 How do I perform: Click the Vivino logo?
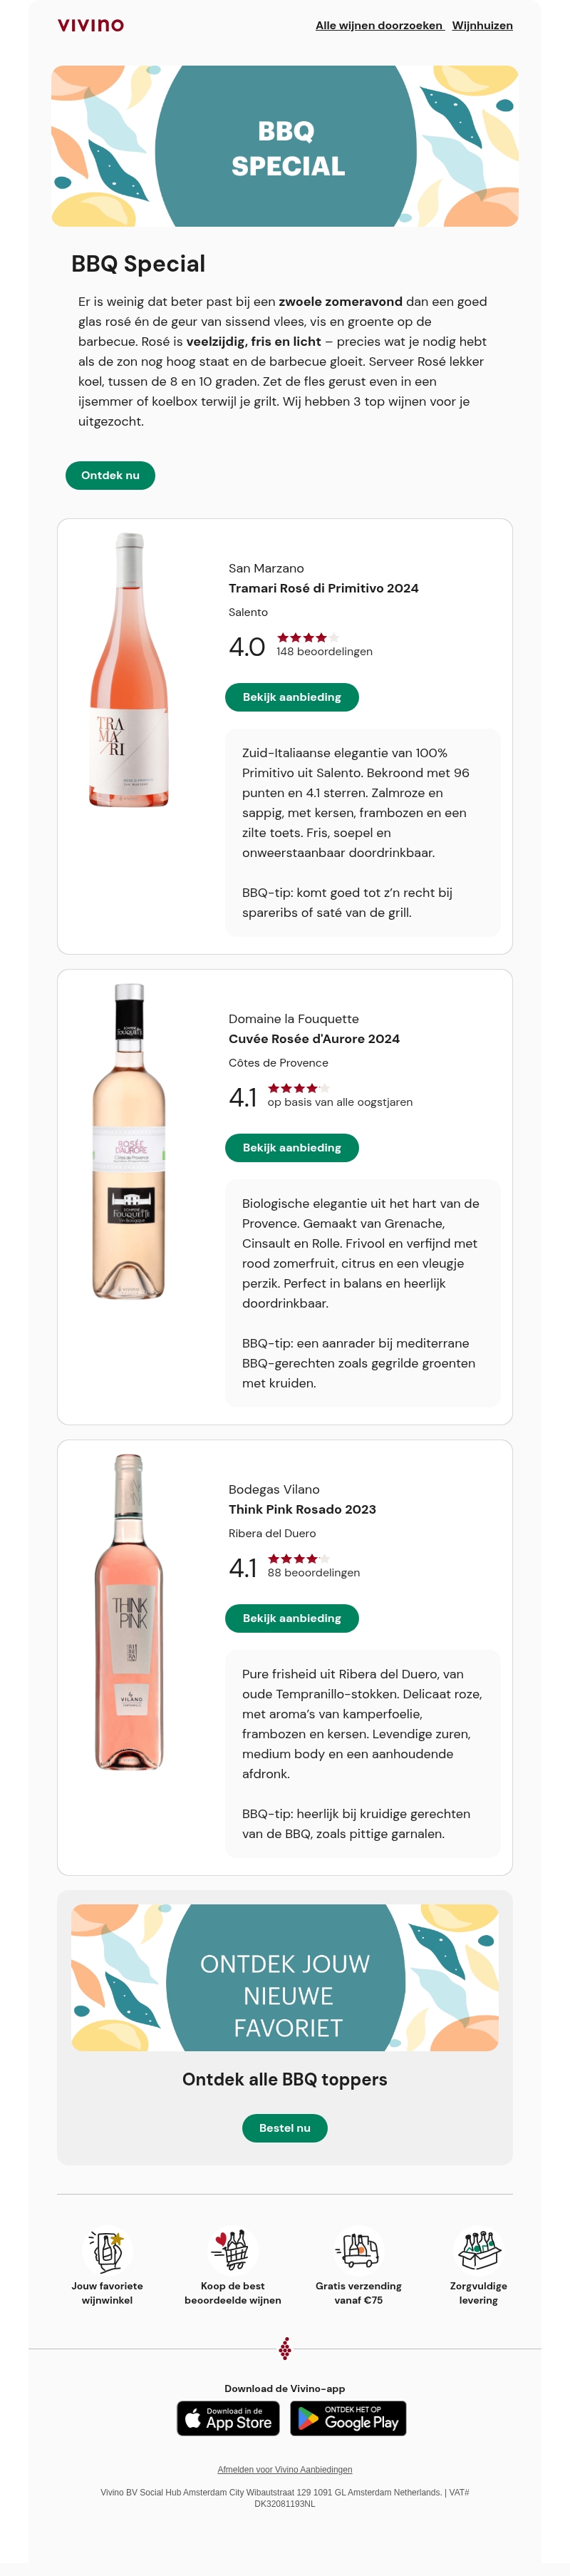click(91, 25)
